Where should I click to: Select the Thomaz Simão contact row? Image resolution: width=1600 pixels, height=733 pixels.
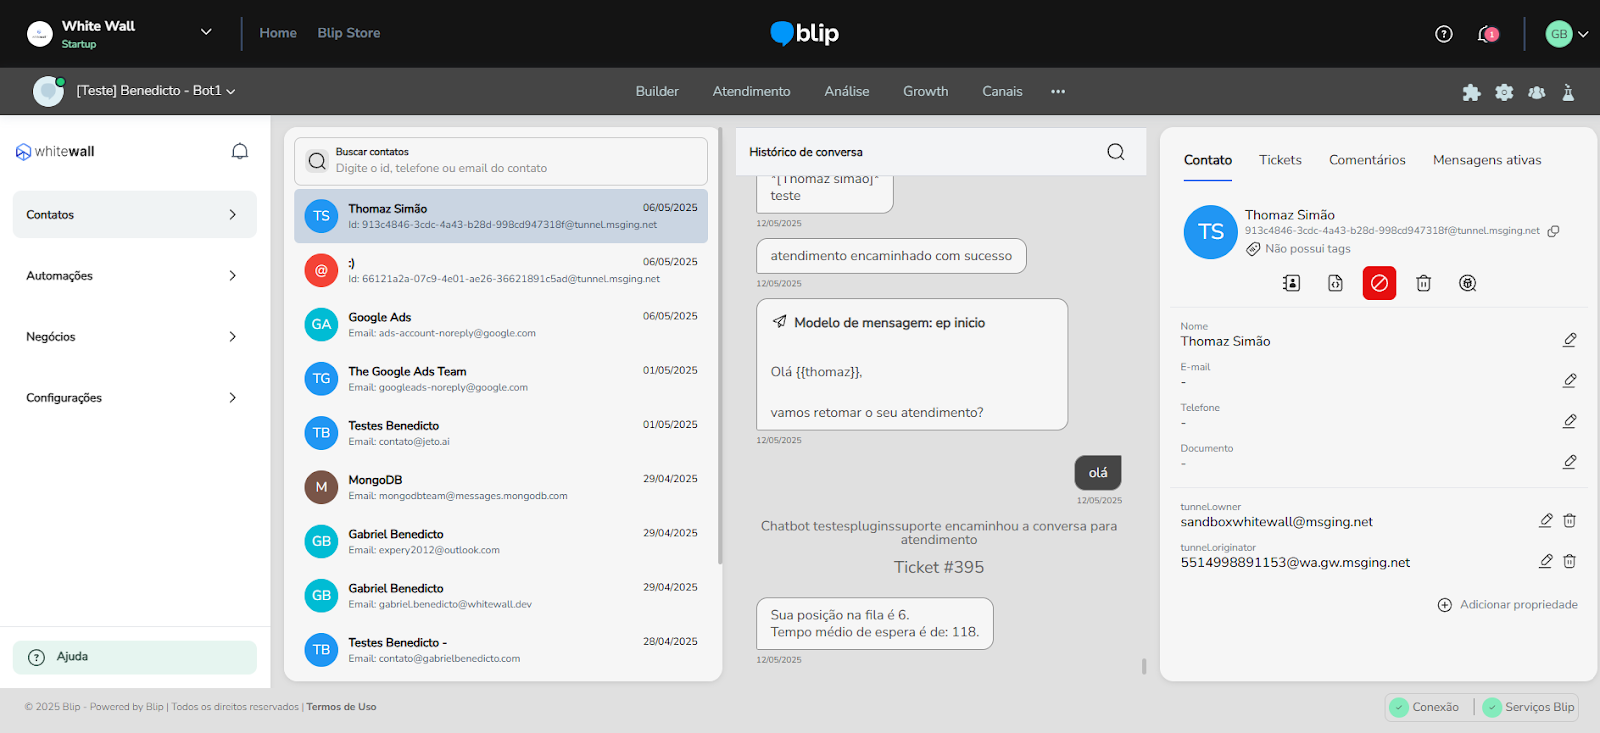tap(501, 216)
